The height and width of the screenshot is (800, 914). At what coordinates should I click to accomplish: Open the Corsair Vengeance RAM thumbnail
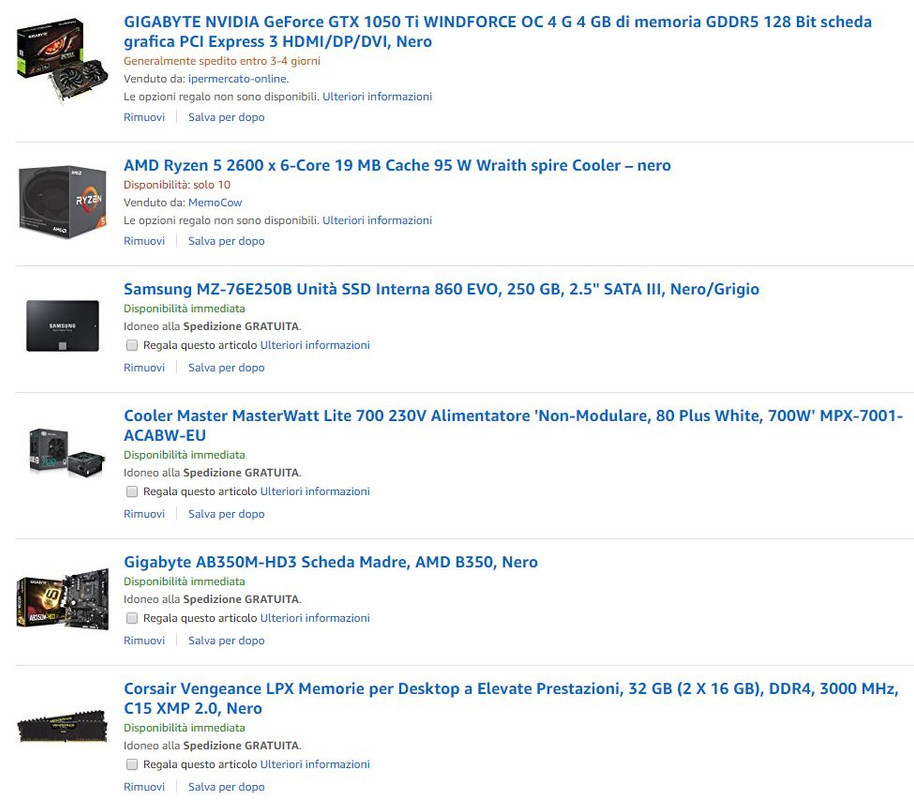tap(62, 725)
